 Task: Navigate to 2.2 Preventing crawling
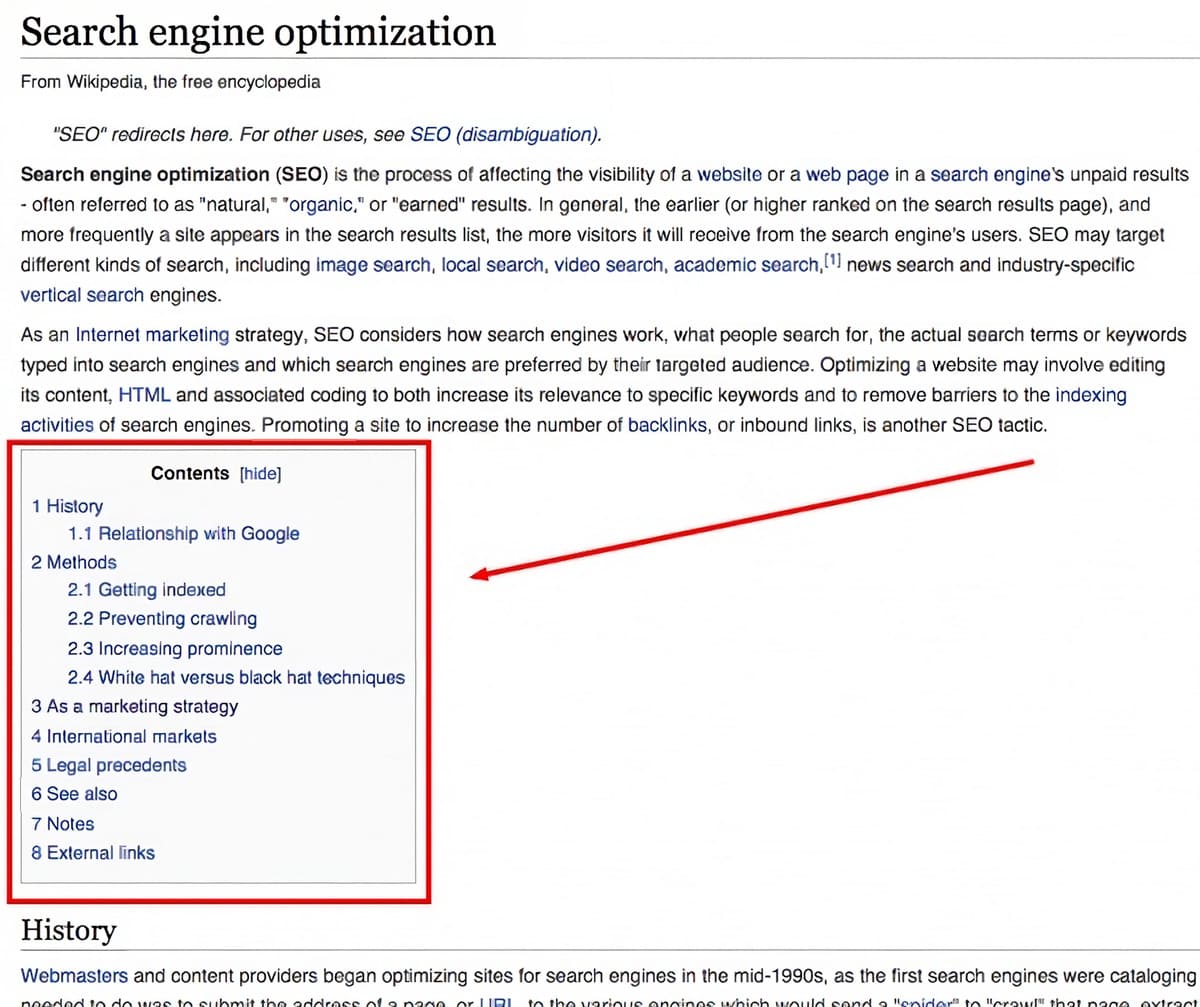162,618
